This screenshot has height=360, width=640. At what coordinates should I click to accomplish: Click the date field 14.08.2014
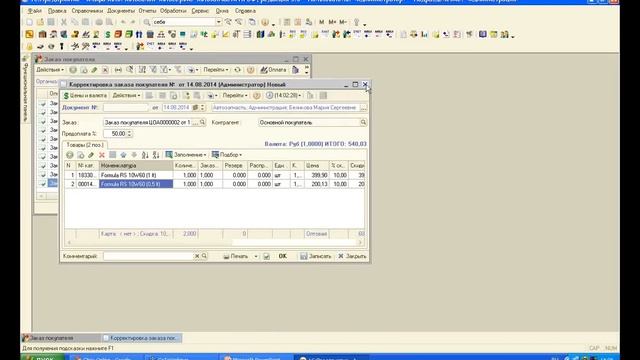176,108
